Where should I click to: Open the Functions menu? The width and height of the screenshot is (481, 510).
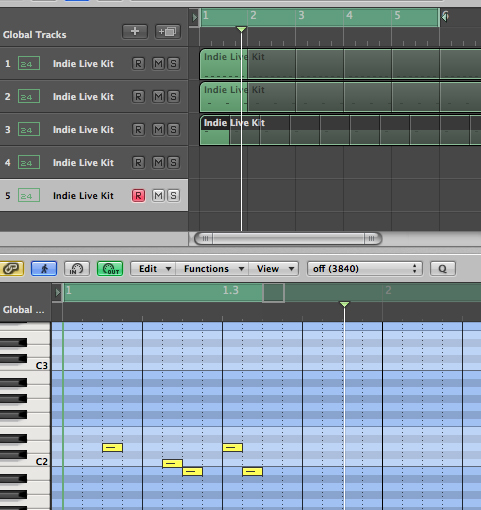(212, 268)
